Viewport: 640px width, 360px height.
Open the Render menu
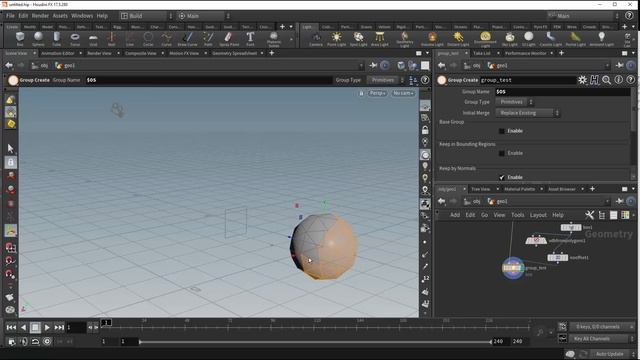(40, 16)
